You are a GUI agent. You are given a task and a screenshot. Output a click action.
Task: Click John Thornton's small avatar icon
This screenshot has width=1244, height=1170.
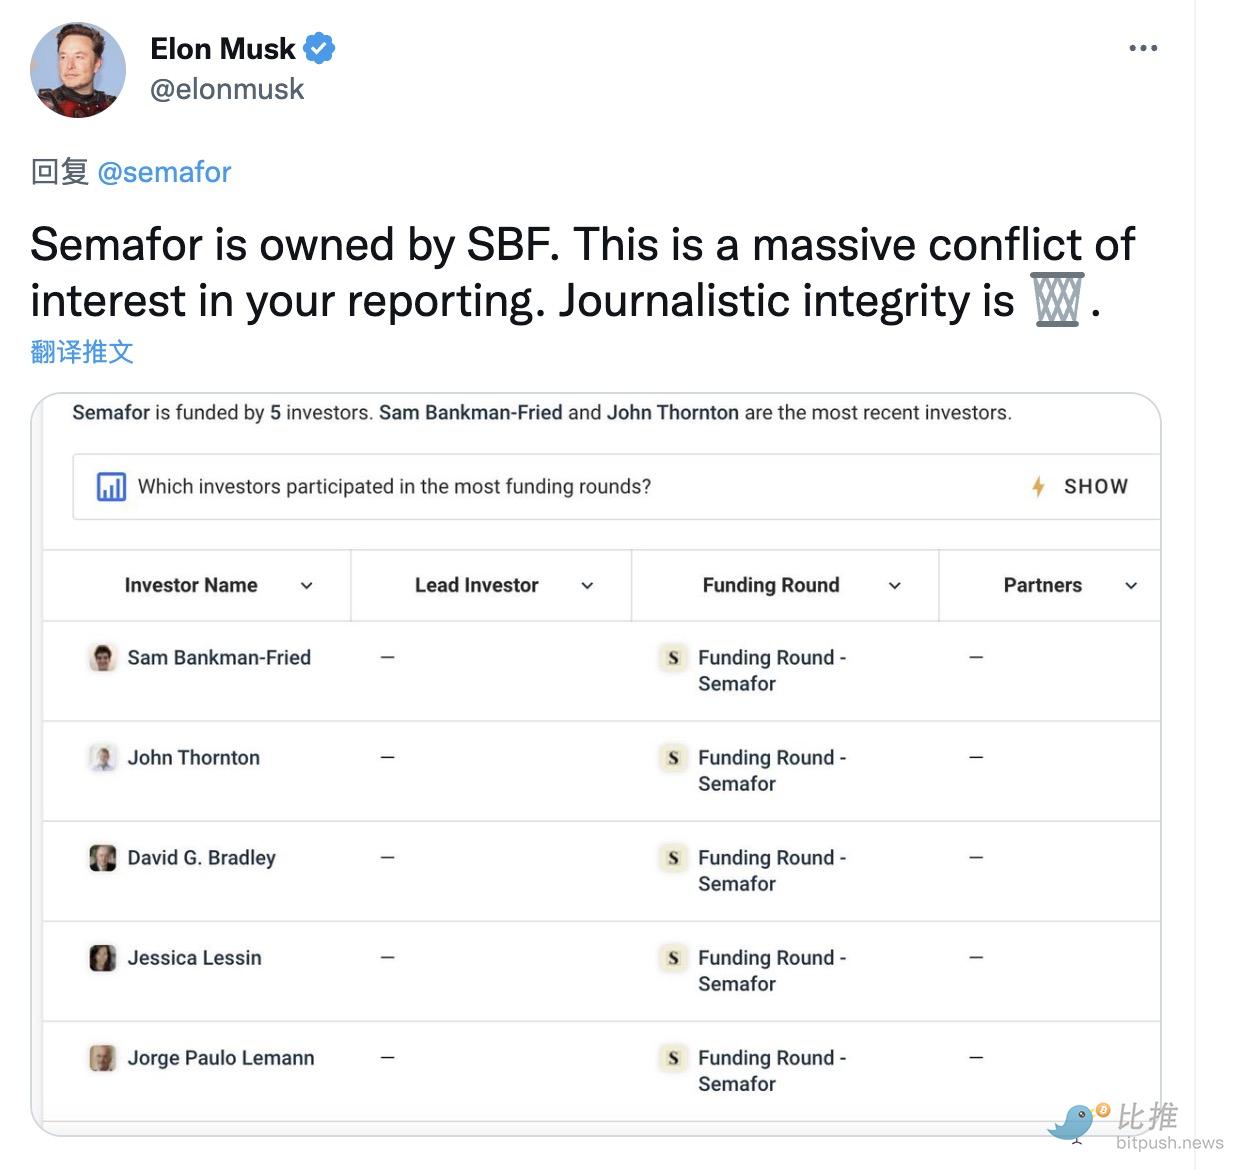click(103, 758)
